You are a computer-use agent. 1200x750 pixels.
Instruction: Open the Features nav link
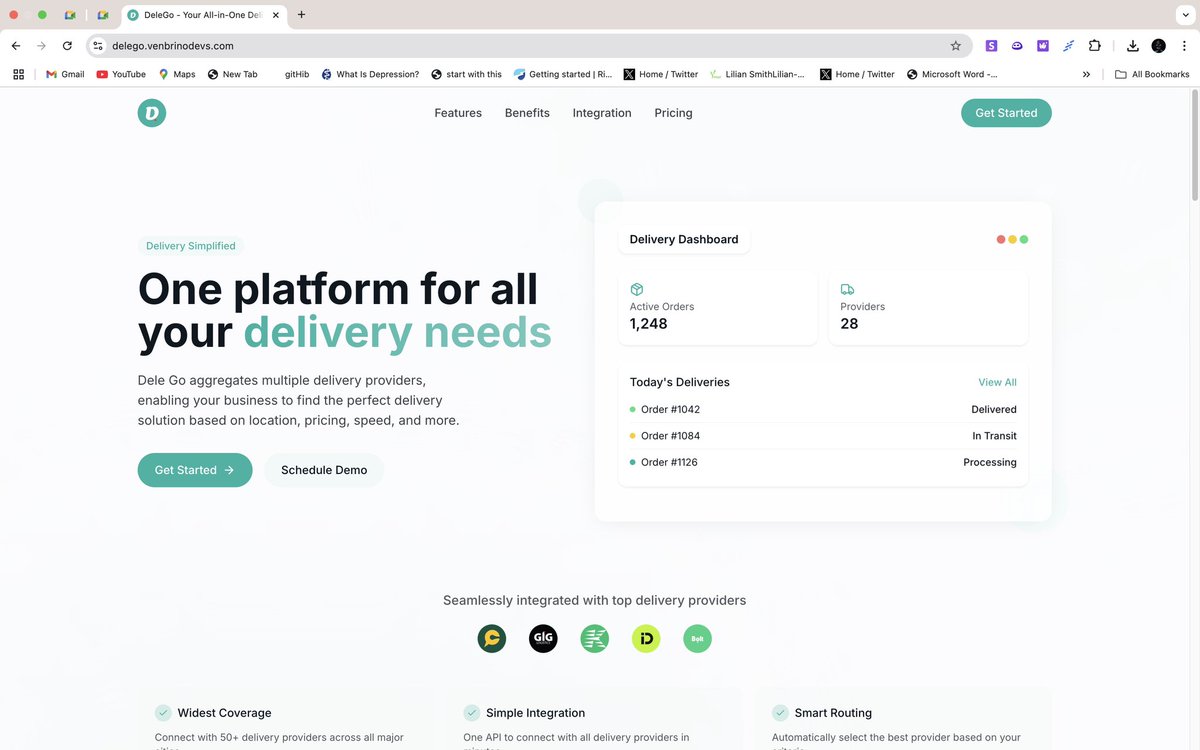click(x=458, y=113)
